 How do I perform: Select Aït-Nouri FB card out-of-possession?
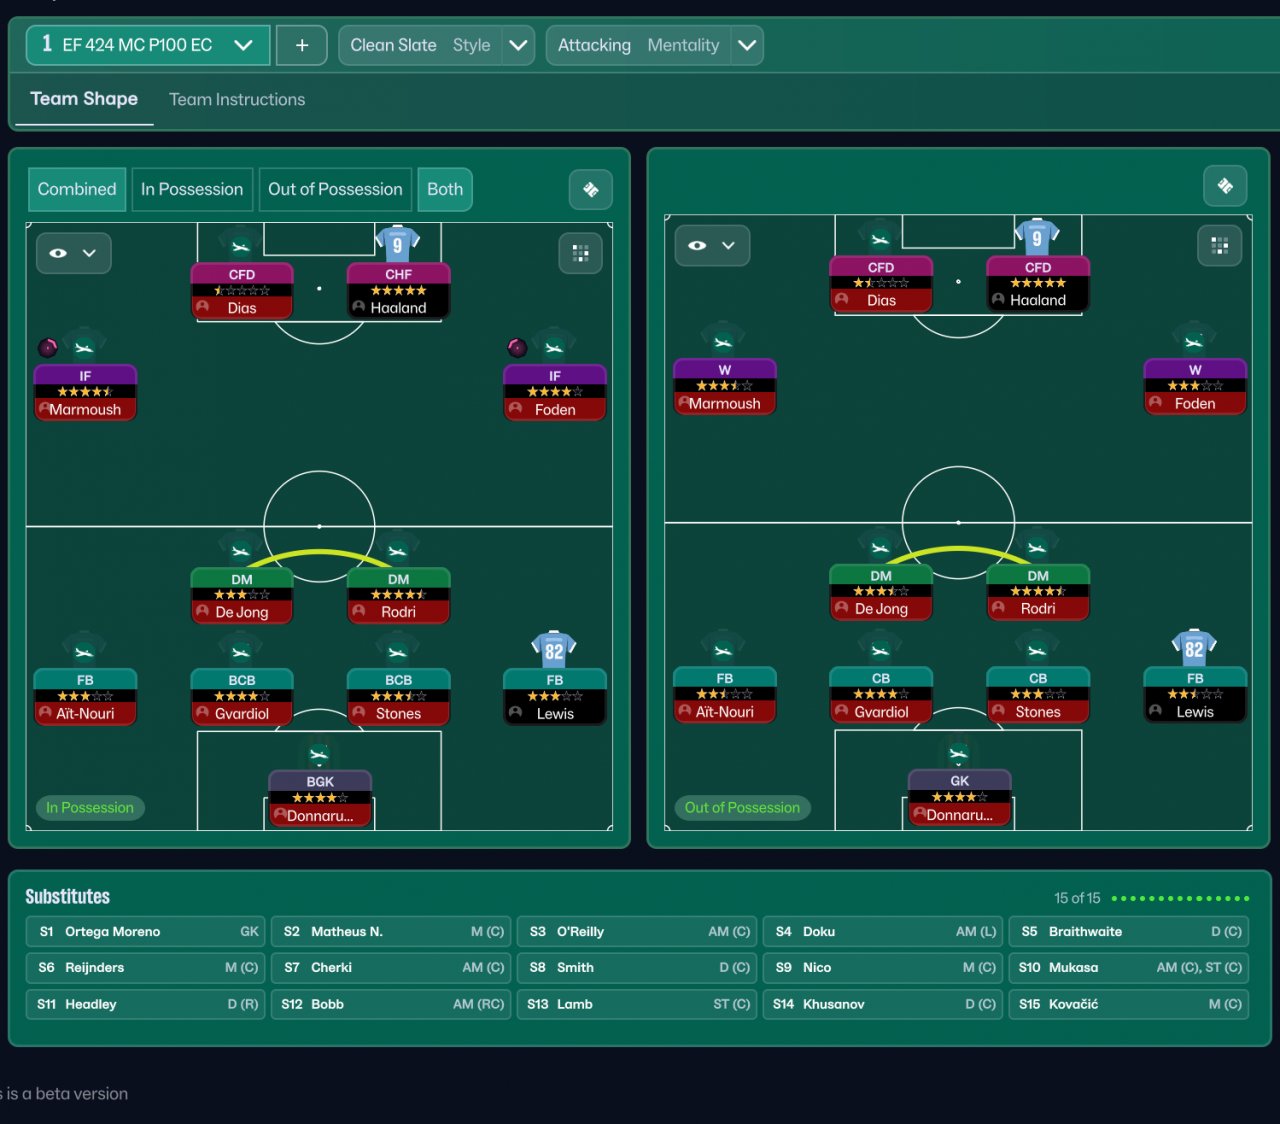(725, 695)
